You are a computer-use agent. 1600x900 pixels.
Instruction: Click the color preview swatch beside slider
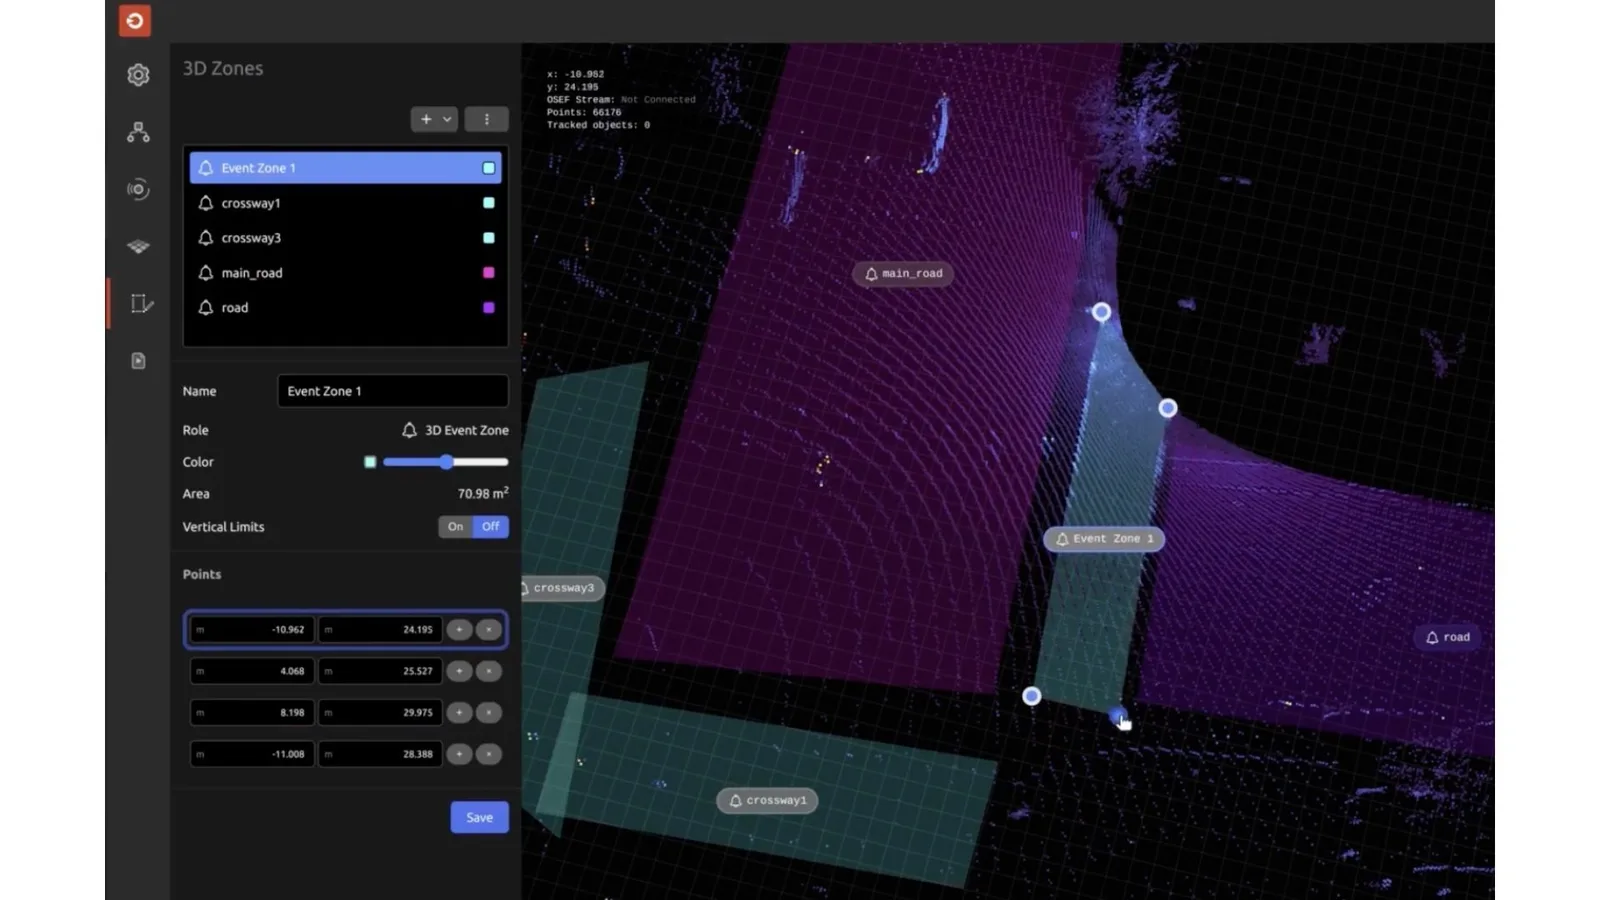coord(370,462)
